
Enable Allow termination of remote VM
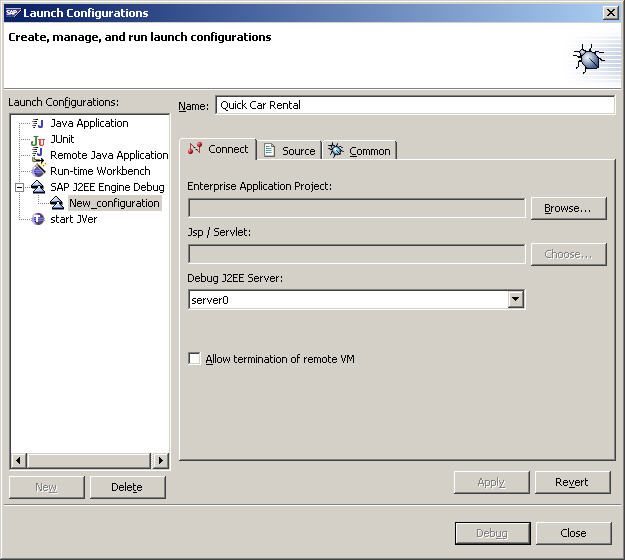click(x=195, y=359)
